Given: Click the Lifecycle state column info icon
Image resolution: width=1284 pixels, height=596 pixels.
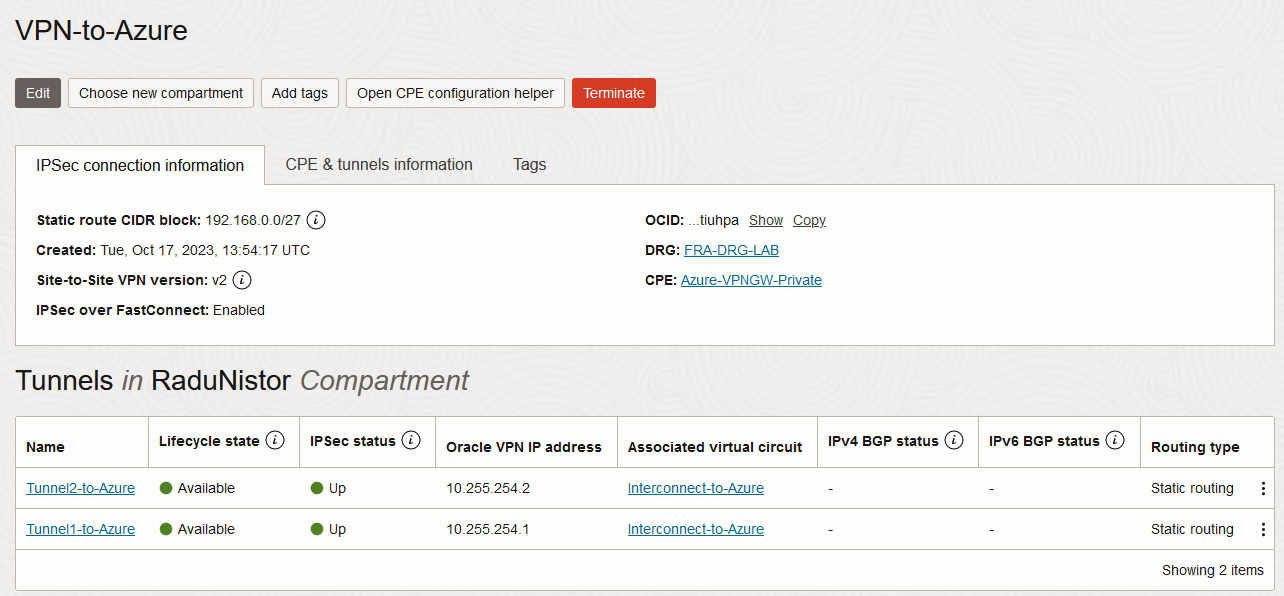Looking at the screenshot, I should 276,441.
